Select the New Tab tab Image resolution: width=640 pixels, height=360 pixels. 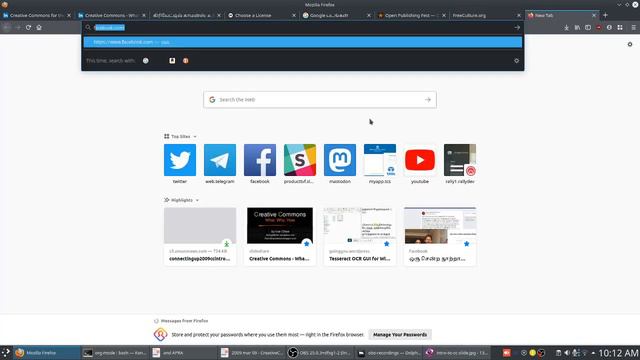[562, 15]
